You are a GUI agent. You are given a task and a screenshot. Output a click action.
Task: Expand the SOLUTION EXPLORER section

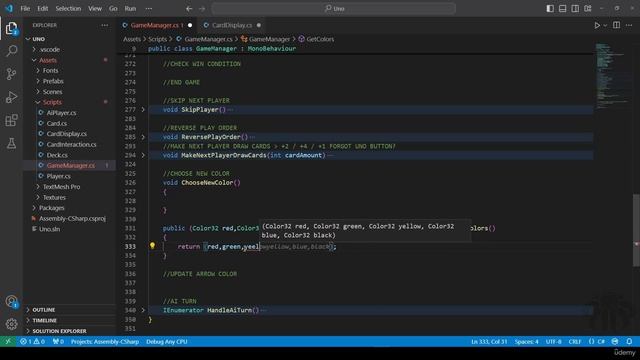click(x=59, y=331)
